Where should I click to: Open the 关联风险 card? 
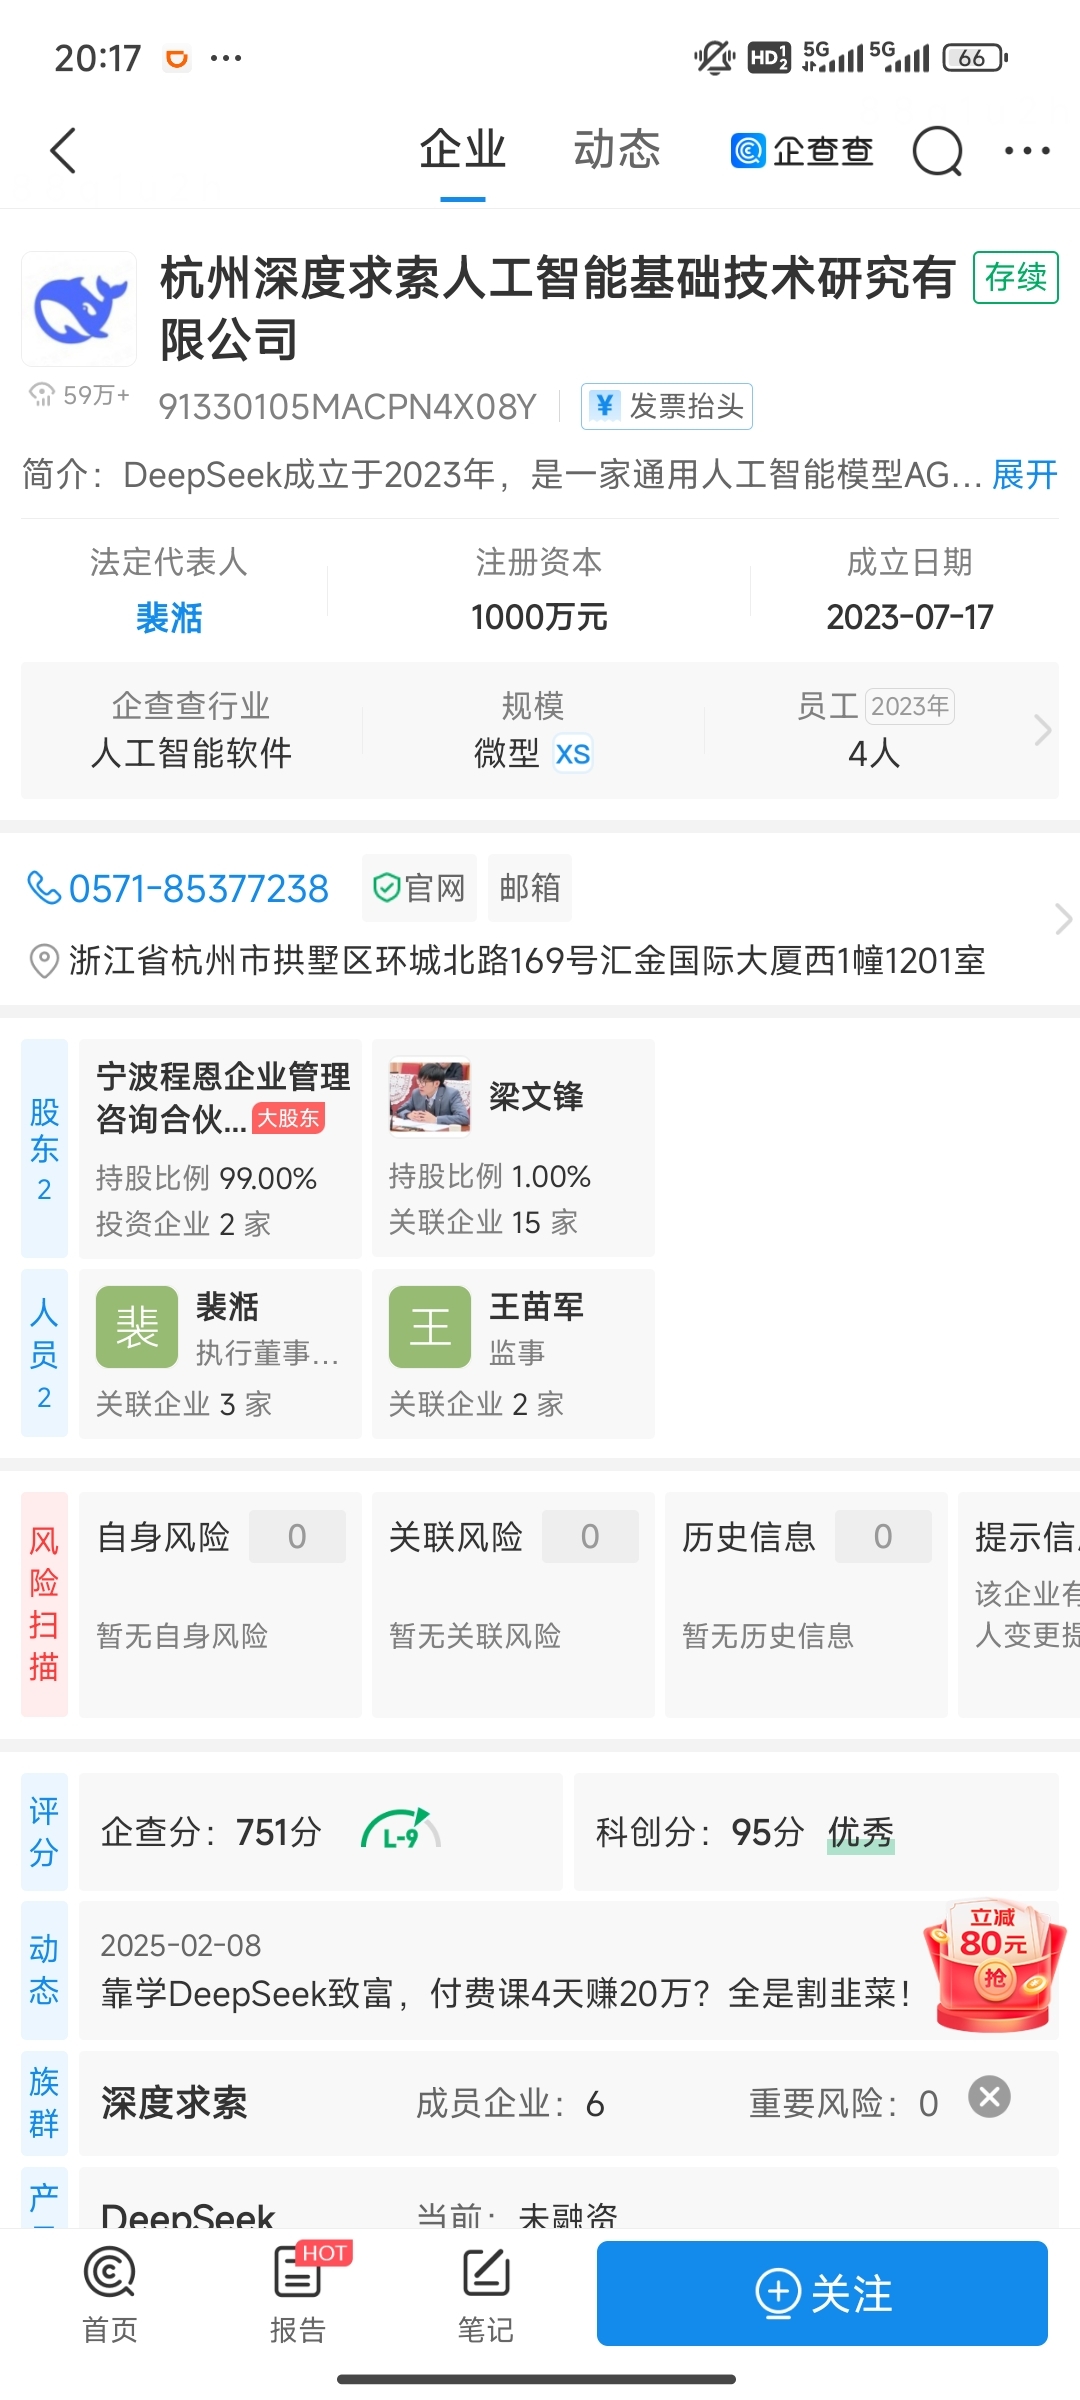coord(513,1604)
